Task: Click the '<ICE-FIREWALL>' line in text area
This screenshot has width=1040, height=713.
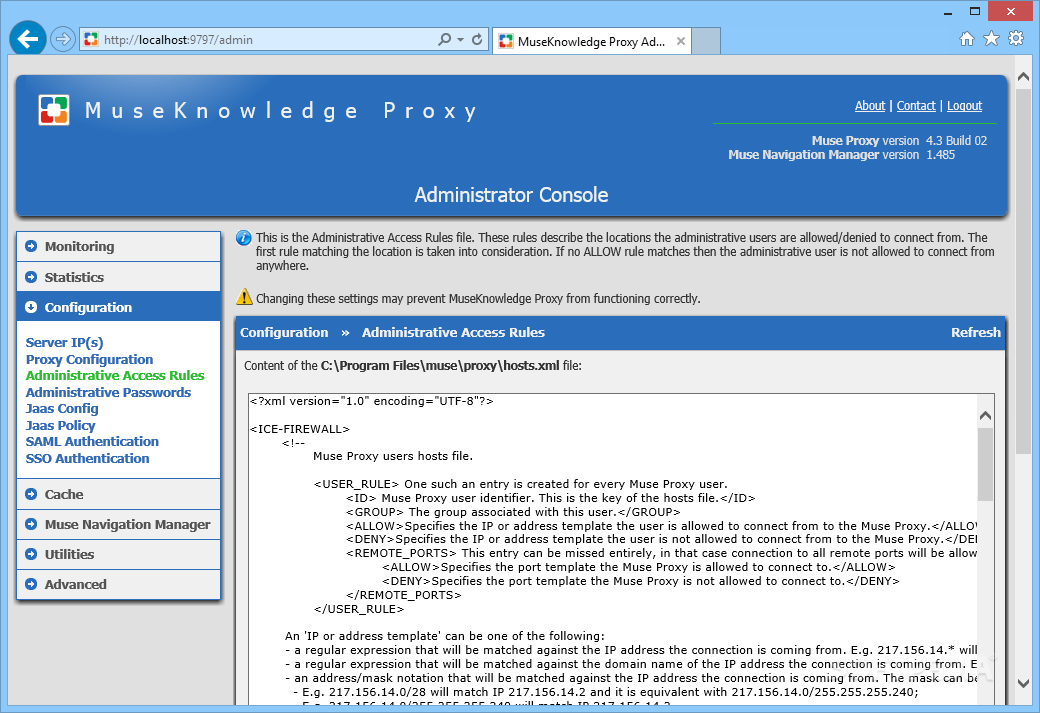Action: [x=300, y=428]
